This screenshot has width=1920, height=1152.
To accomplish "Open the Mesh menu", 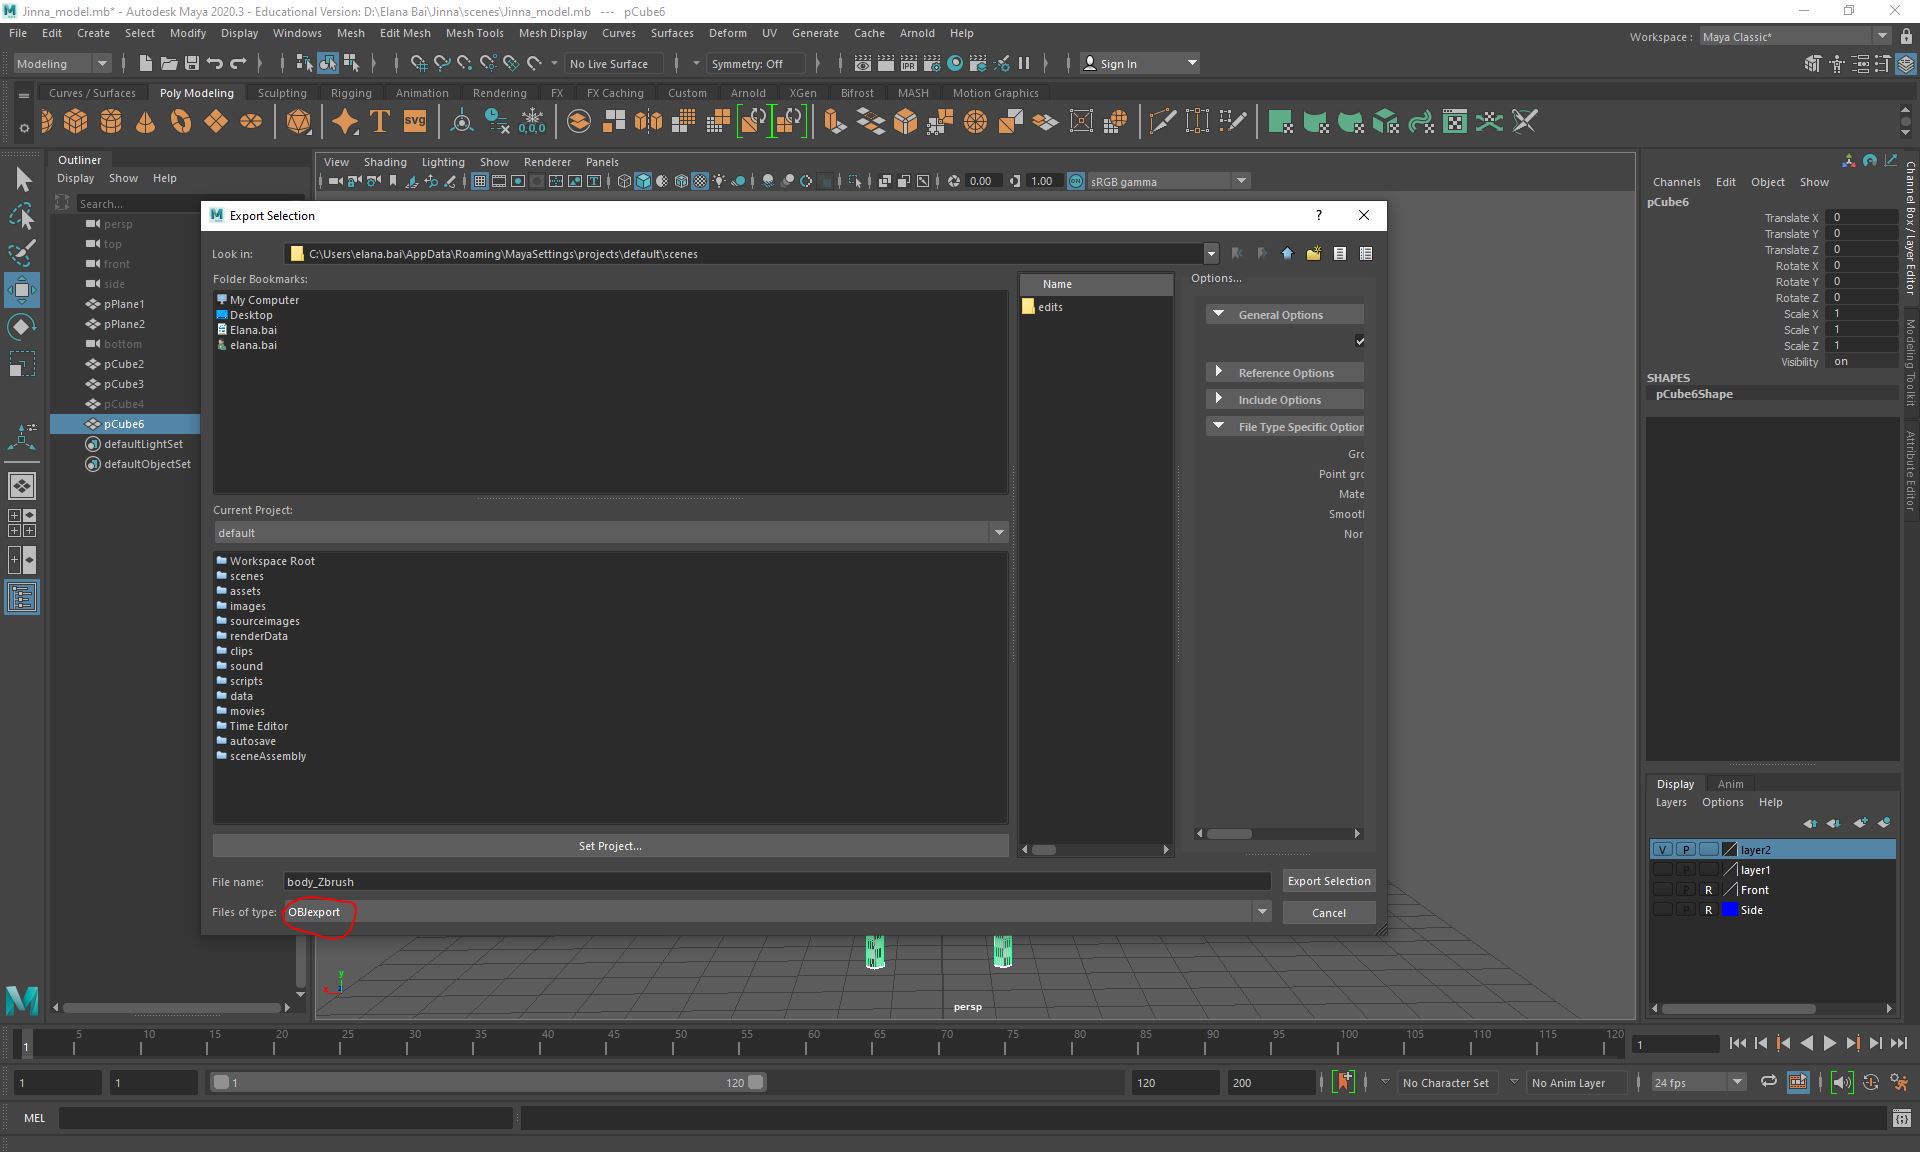I will coord(351,33).
